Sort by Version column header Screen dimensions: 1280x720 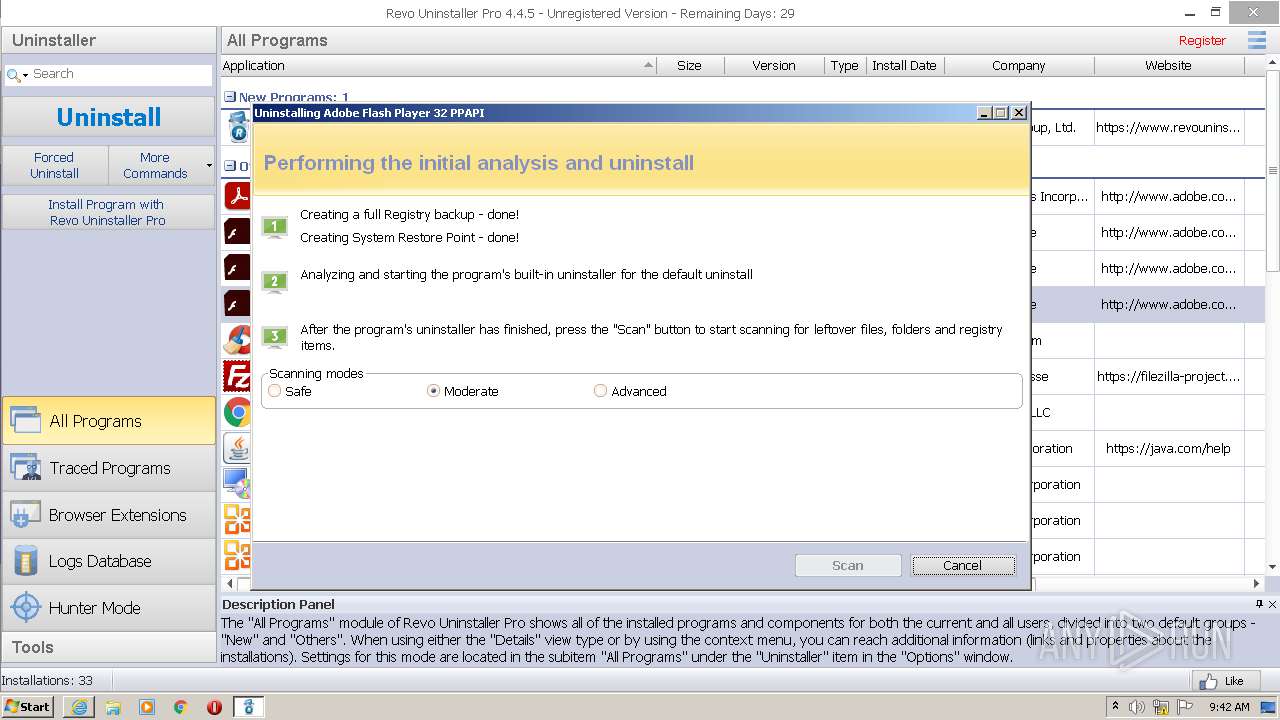click(x=774, y=65)
